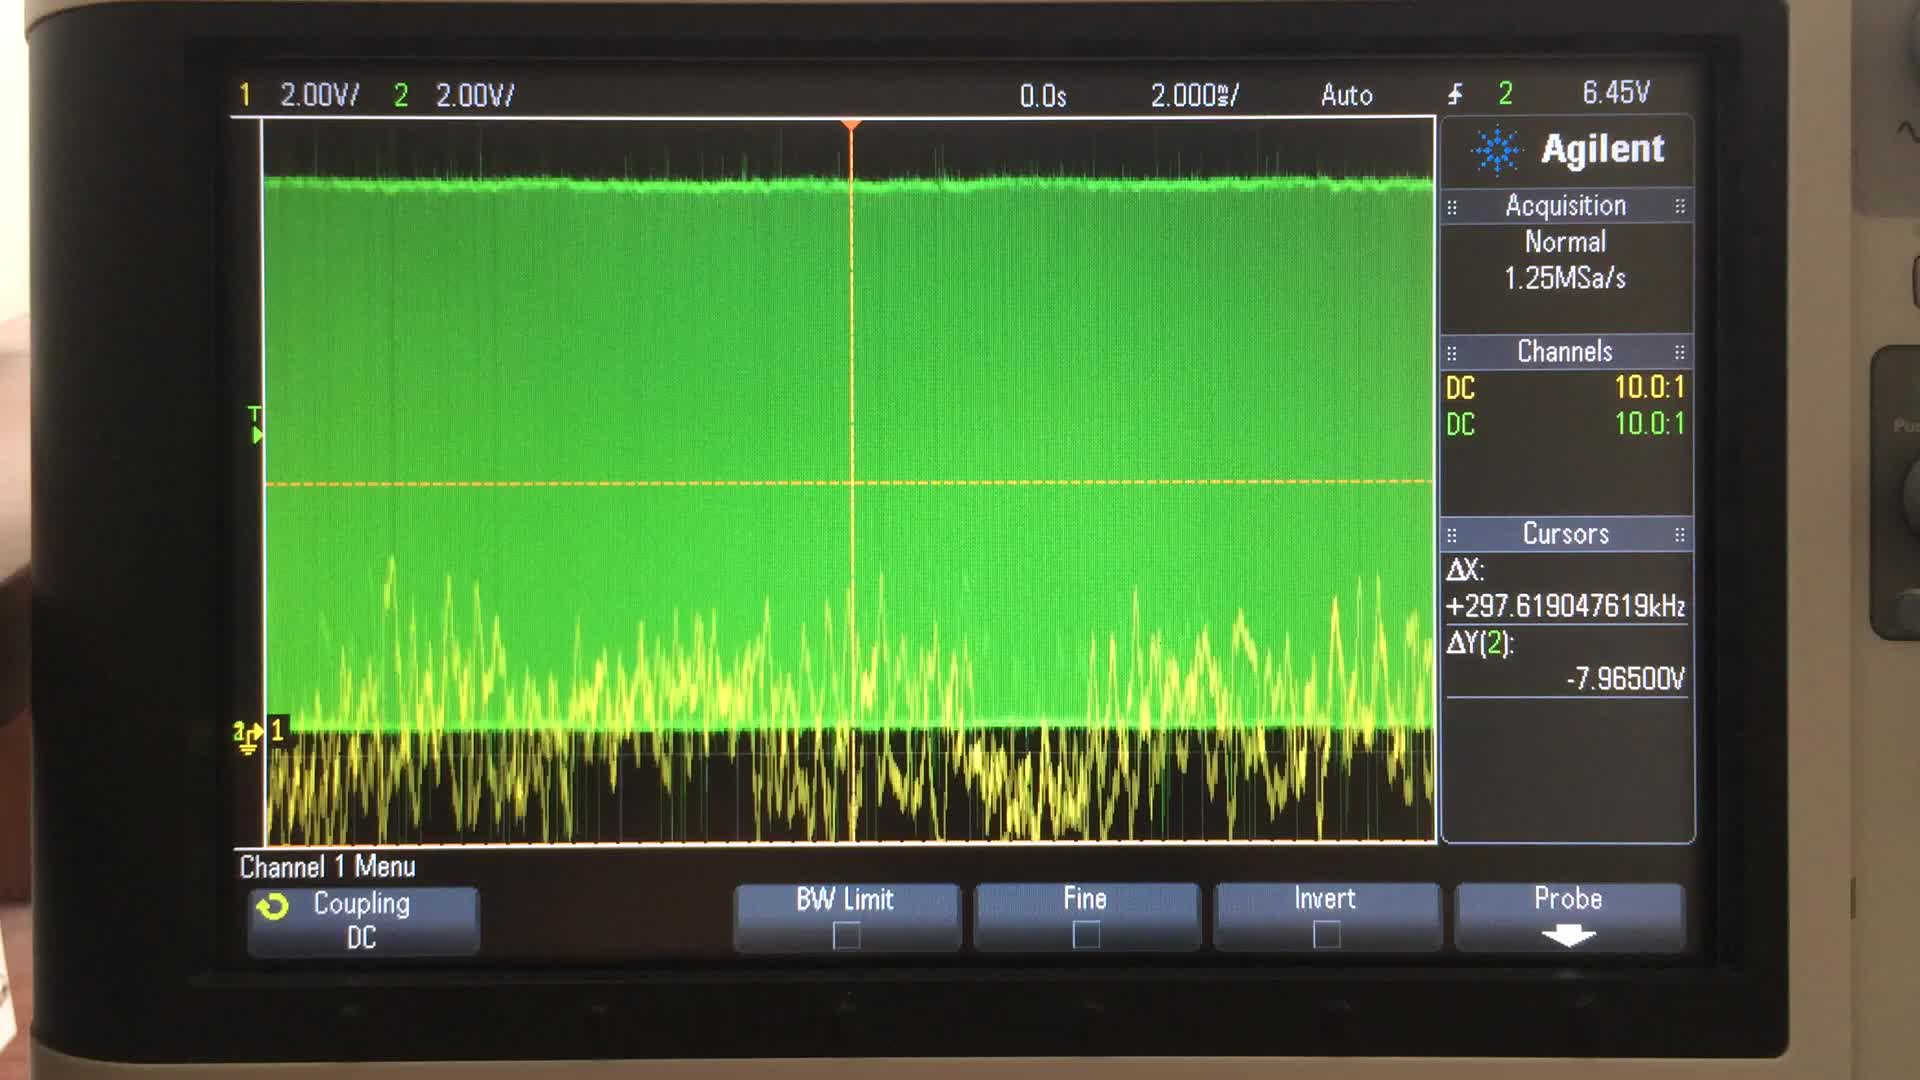Image resolution: width=1920 pixels, height=1080 pixels.
Task: Click the orange trigger time reference triangle
Action: [851, 126]
